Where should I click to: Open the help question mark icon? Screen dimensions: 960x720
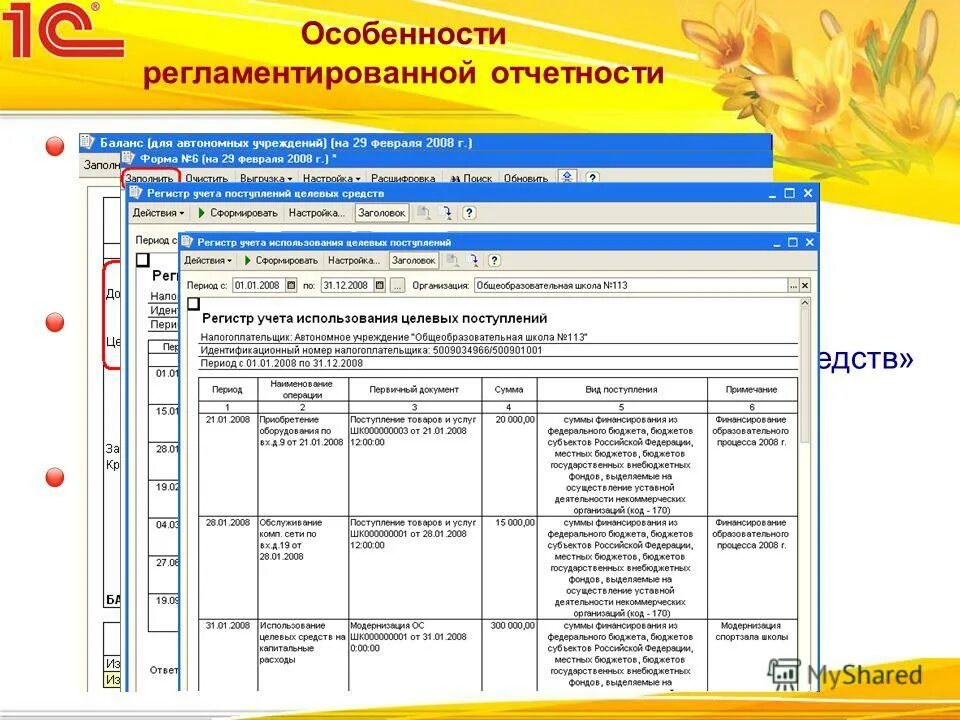click(493, 259)
